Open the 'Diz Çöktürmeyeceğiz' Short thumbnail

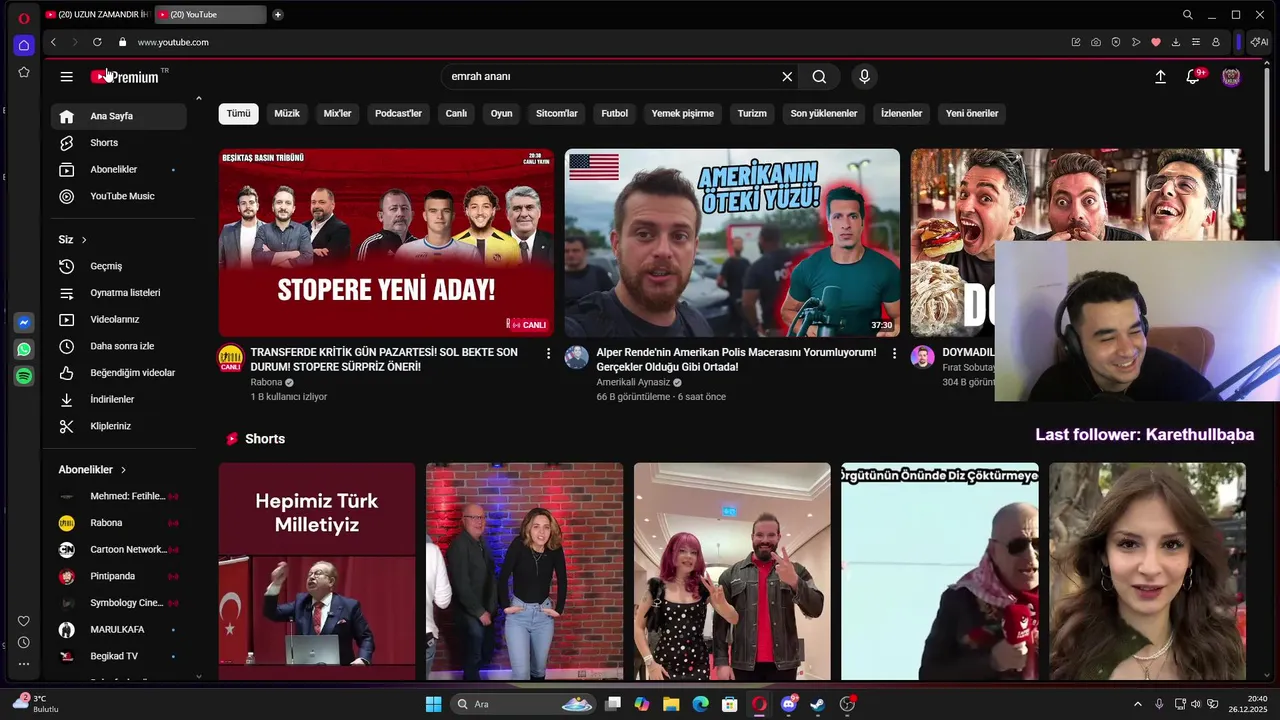(940, 571)
